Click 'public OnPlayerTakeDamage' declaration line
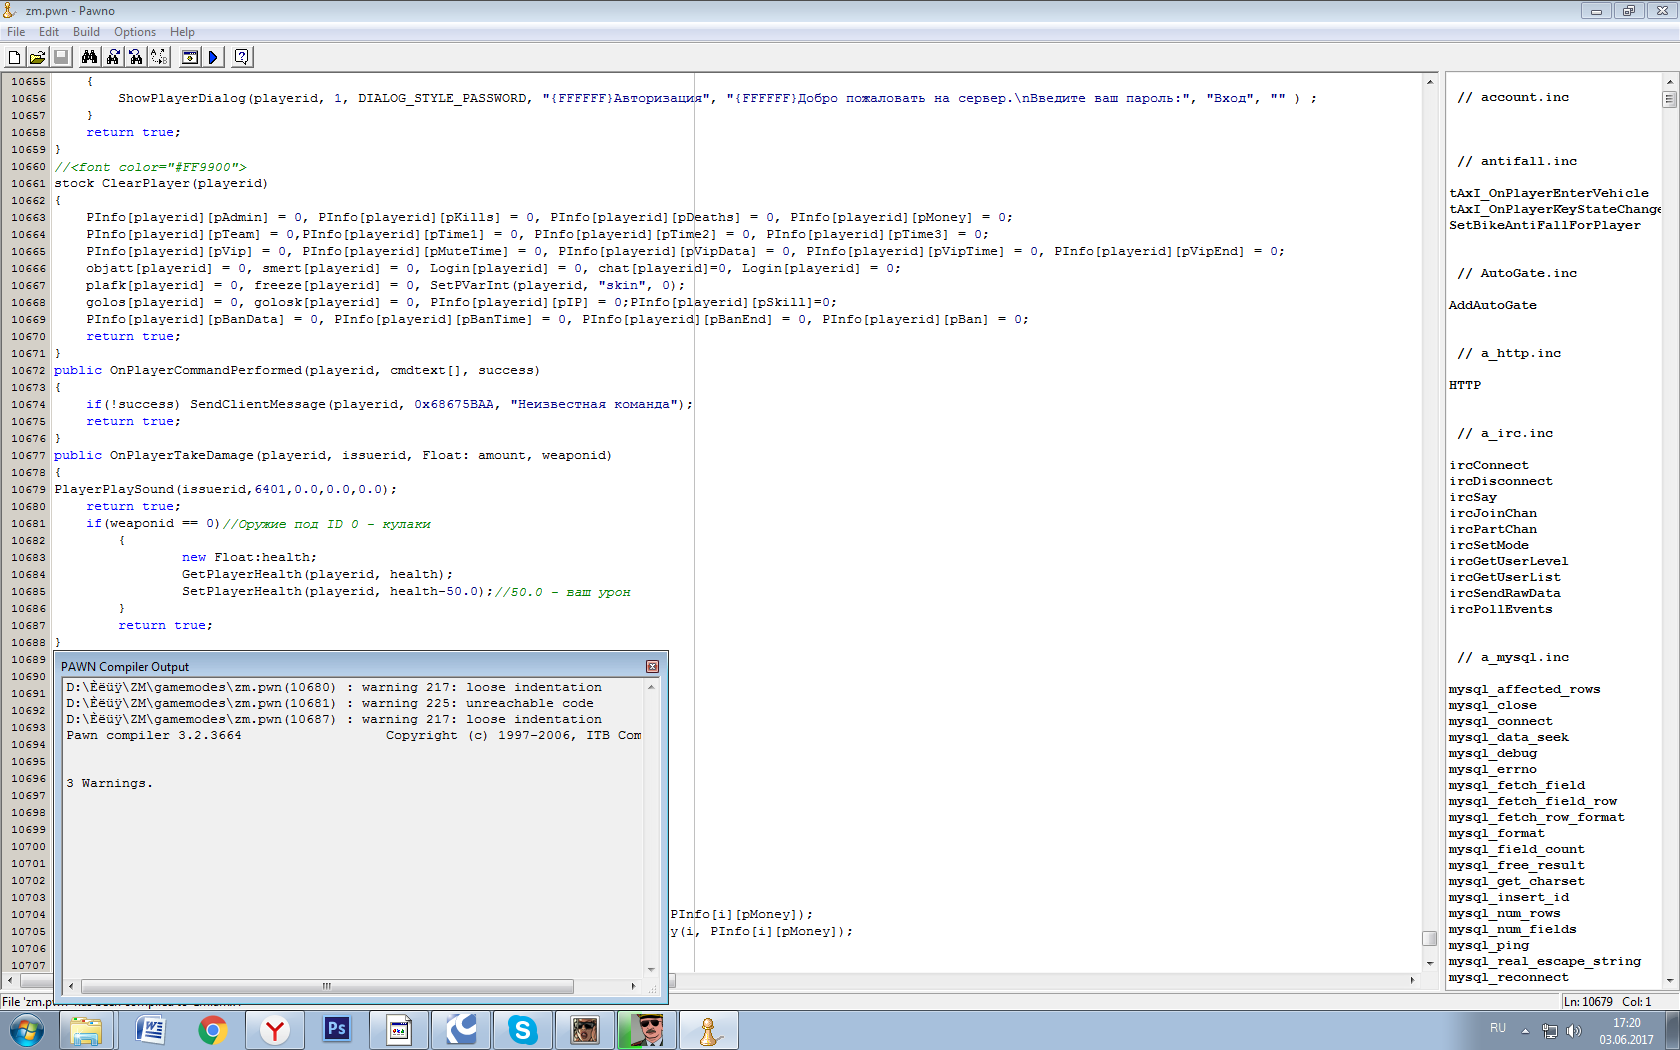This screenshot has height=1050, width=1680. 333,455
